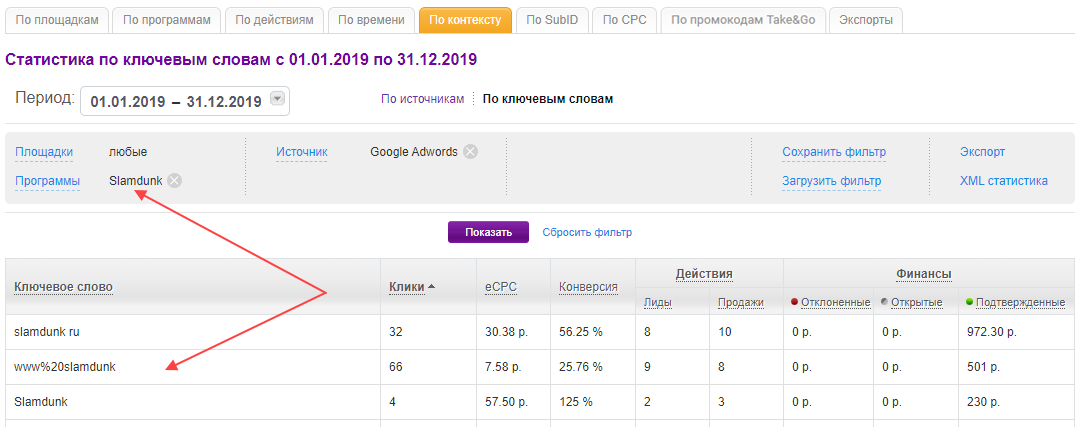
Task: Switch view to По источникам
Action: point(422,99)
